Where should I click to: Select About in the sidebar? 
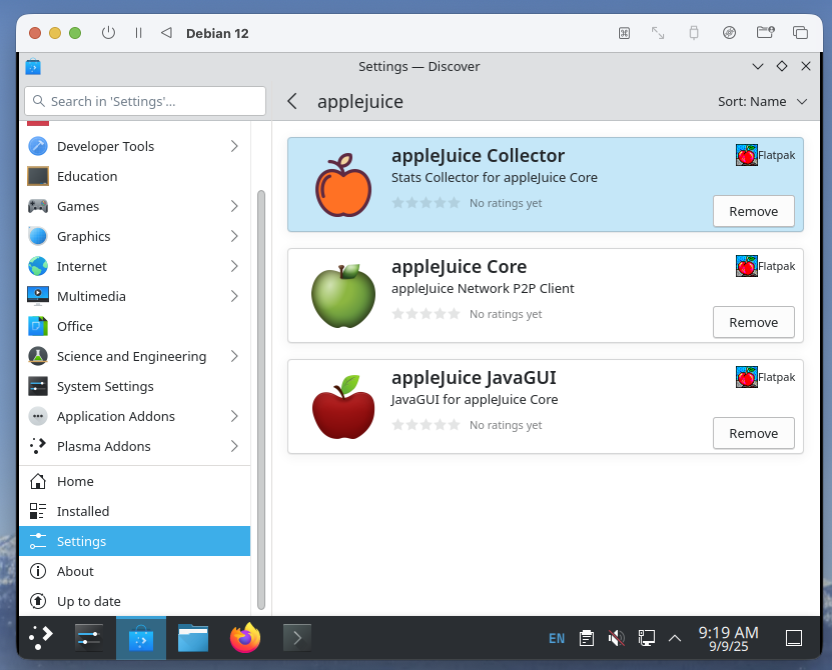coord(135,571)
